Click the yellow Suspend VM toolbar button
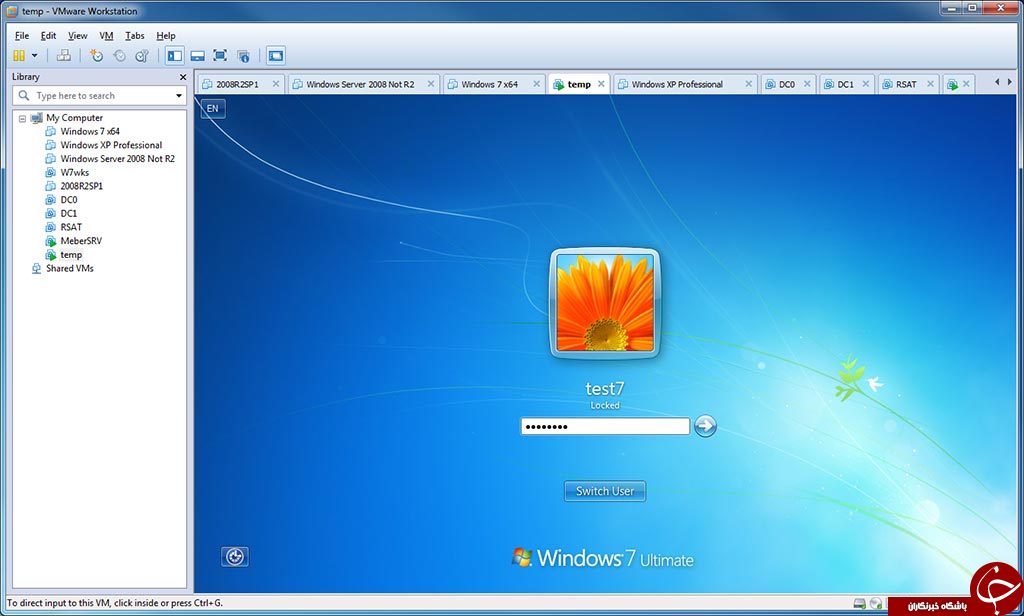This screenshot has width=1024, height=616. pos(19,56)
